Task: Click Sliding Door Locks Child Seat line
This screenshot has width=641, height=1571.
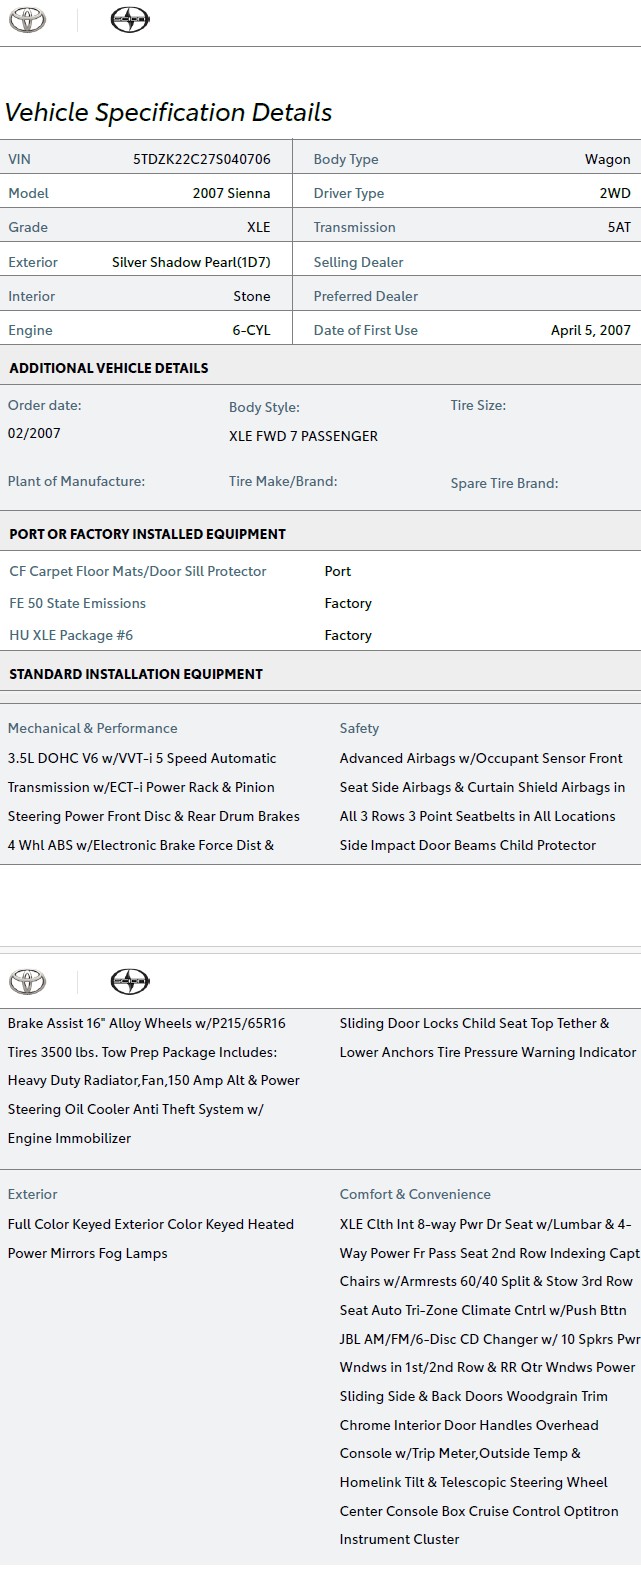Action: pos(474,1023)
